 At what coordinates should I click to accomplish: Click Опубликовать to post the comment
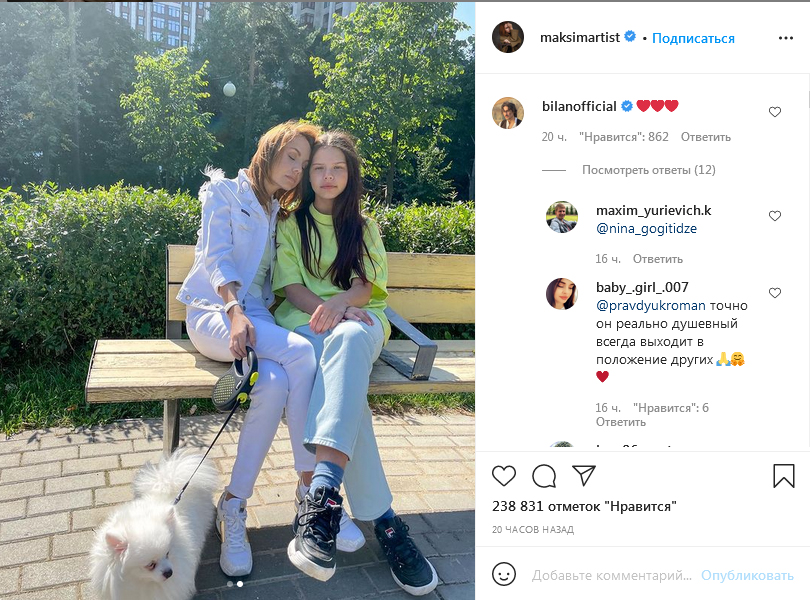point(747,575)
